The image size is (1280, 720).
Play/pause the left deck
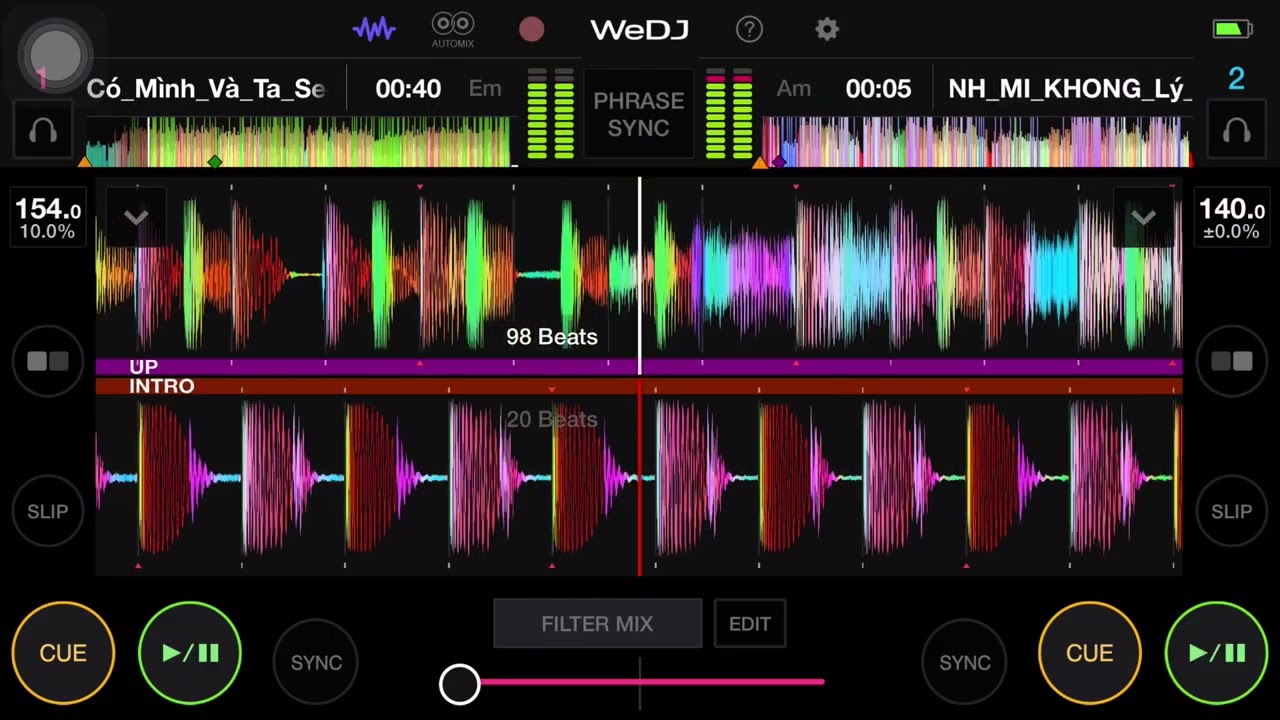190,653
